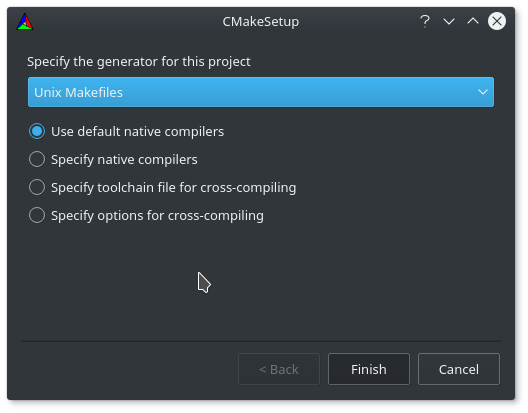
Task: Click the "Use default native compilers" label text
Action: tap(137, 131)
